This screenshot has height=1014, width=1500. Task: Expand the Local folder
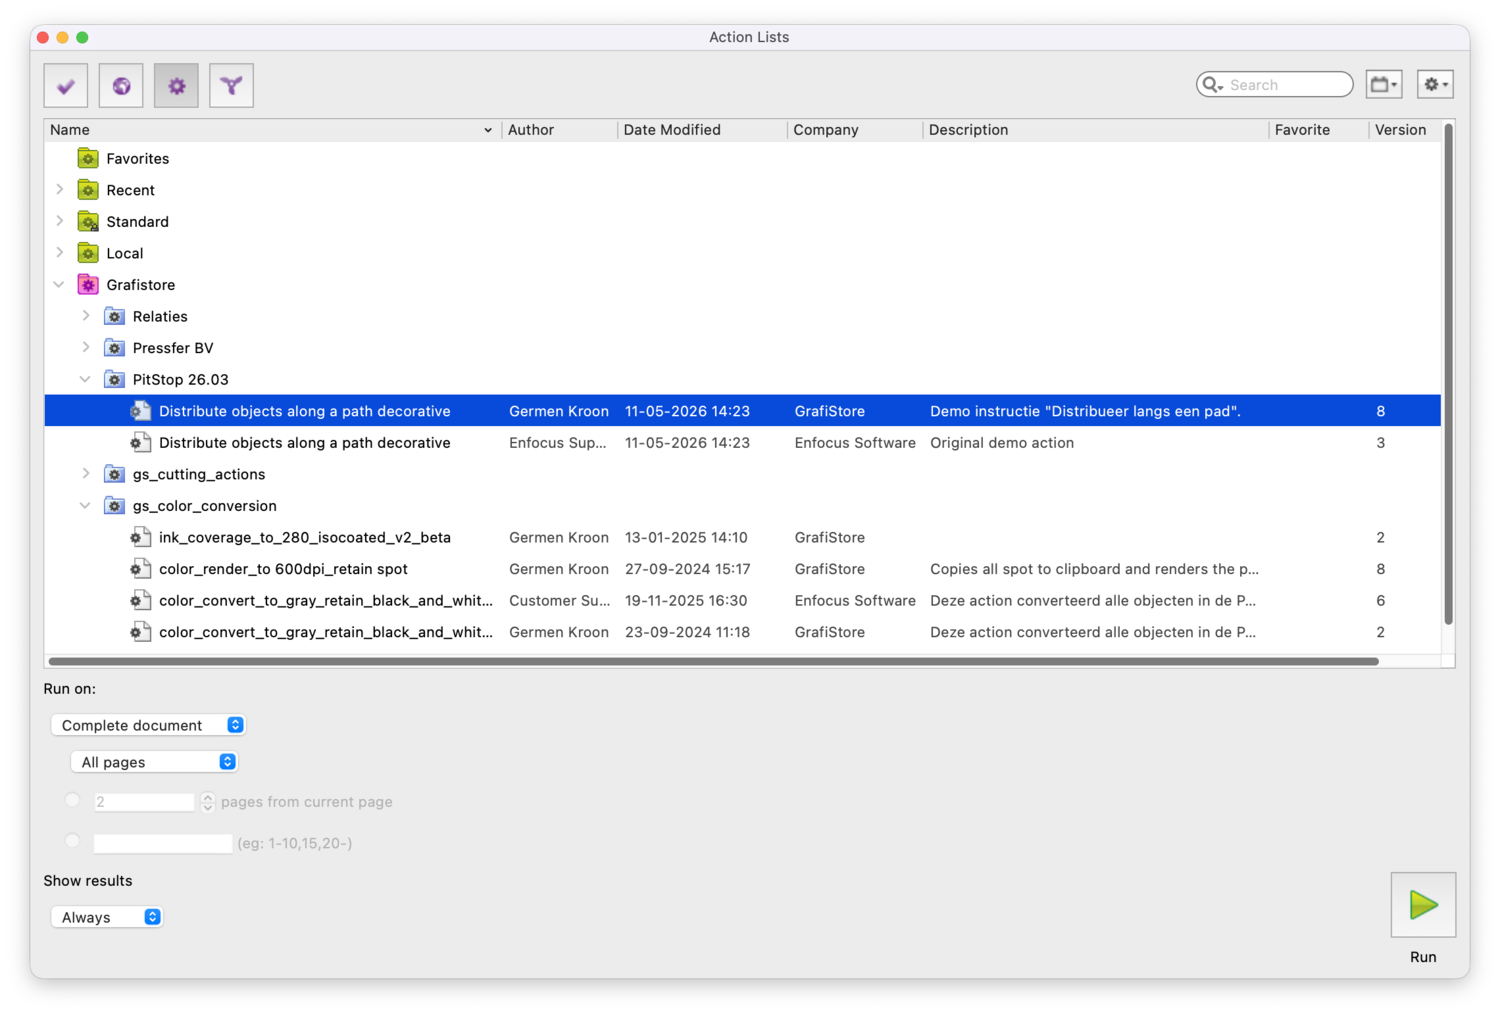[x=60, y=253]
